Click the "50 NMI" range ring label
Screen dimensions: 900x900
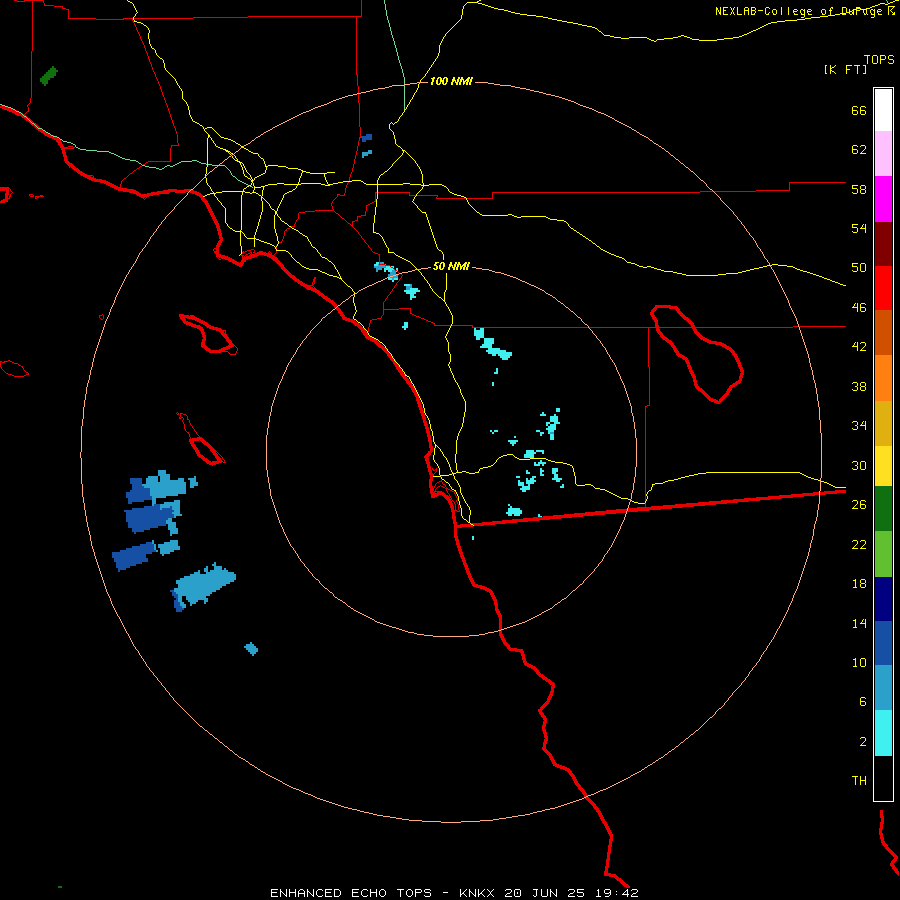pyautogui.click(x=451, y=266)
